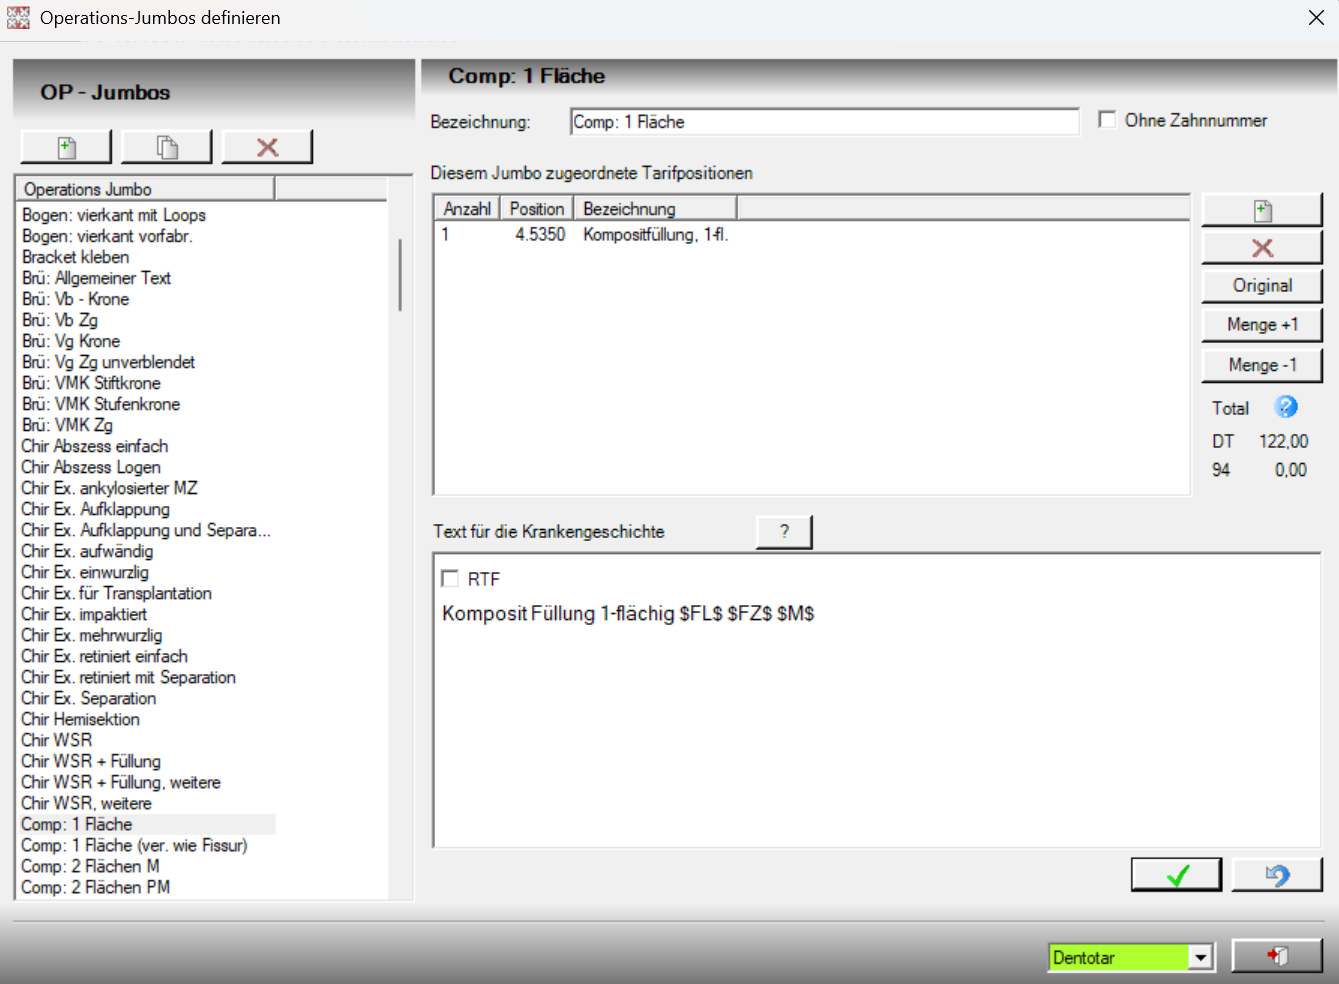Undo changes with the revert arrow
This screenshot has width=1339, height=984.
pyautogui.click(x=1278, y=875)
